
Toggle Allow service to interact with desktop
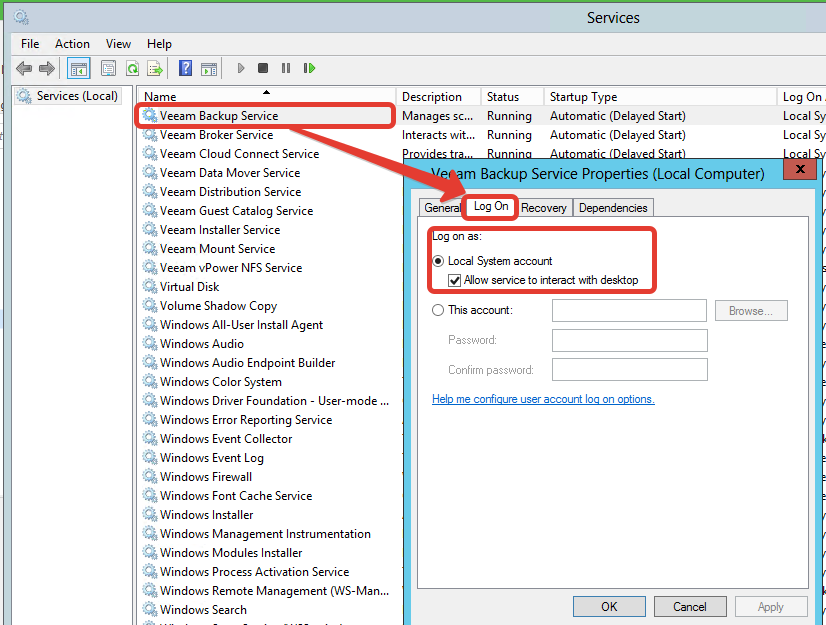[x=454, y=280]
